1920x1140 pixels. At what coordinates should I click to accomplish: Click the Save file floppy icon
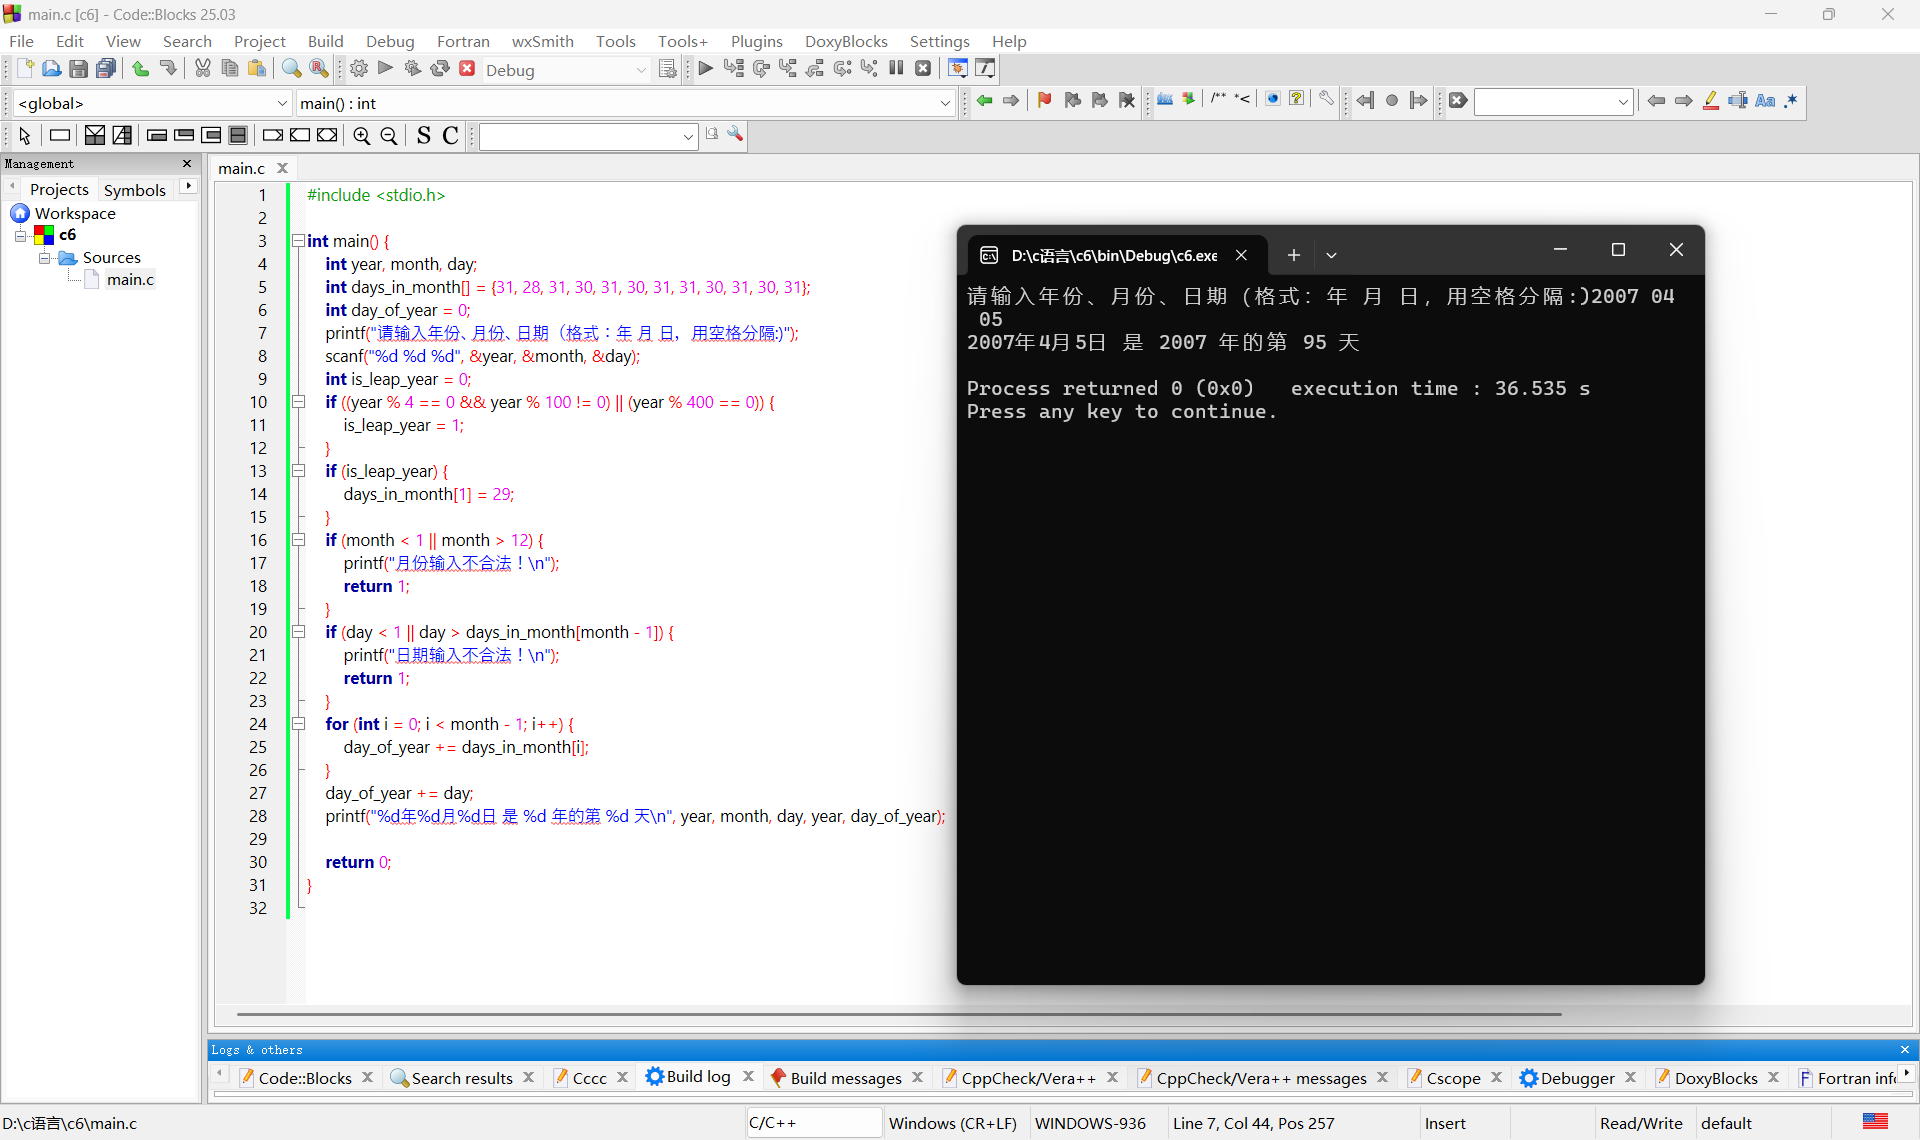78,69
